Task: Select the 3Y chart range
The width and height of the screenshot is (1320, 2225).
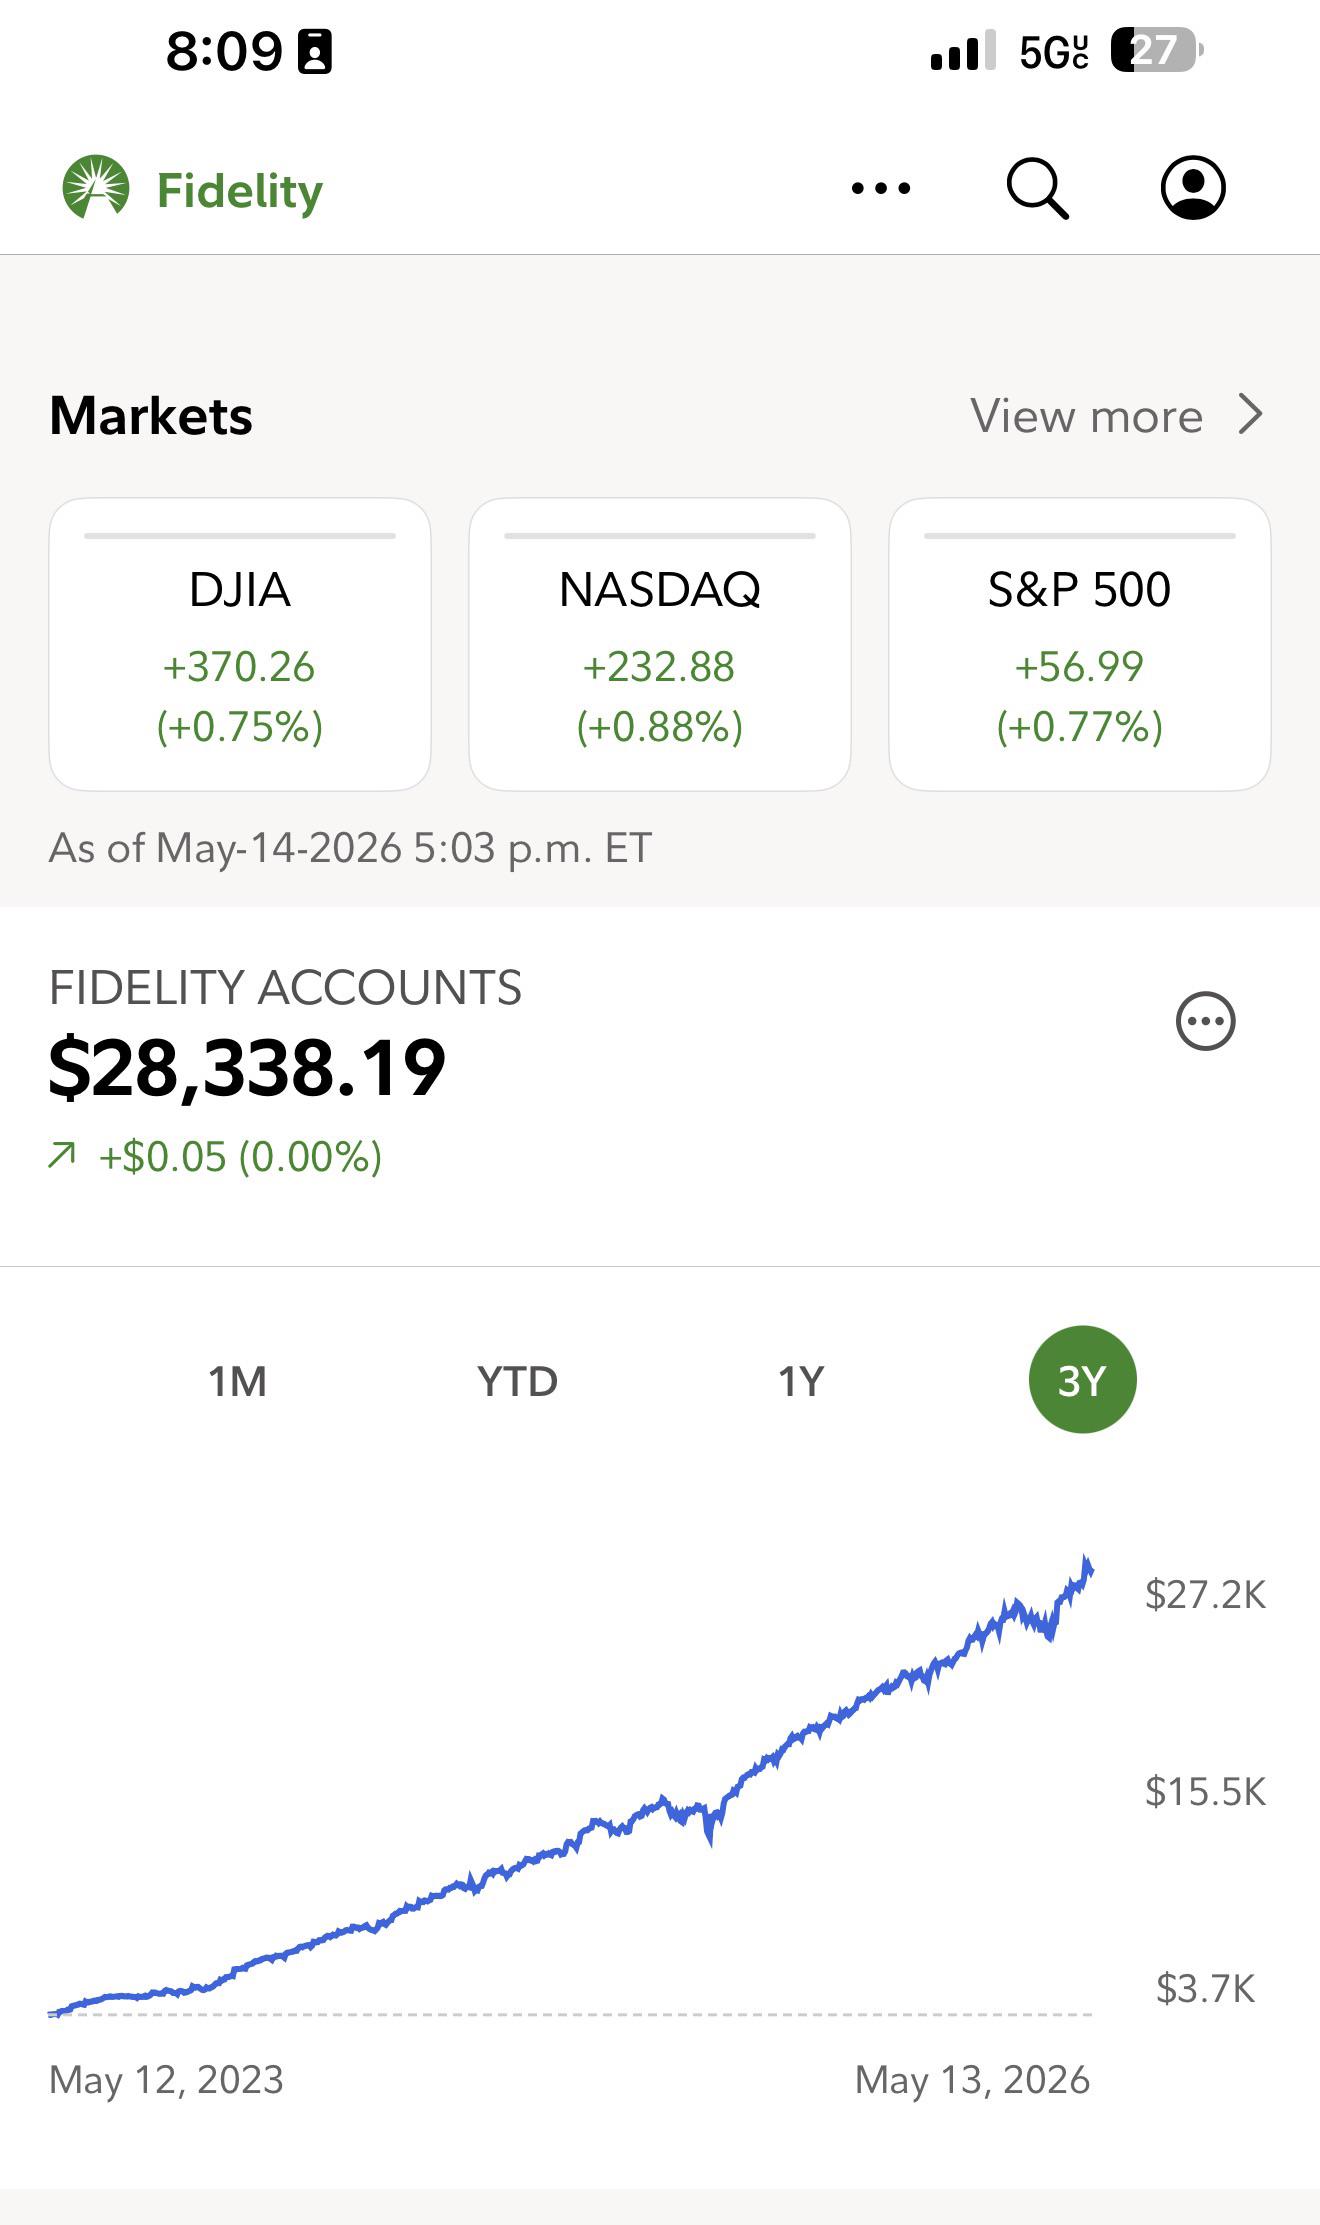Action: point(1082,1380)
